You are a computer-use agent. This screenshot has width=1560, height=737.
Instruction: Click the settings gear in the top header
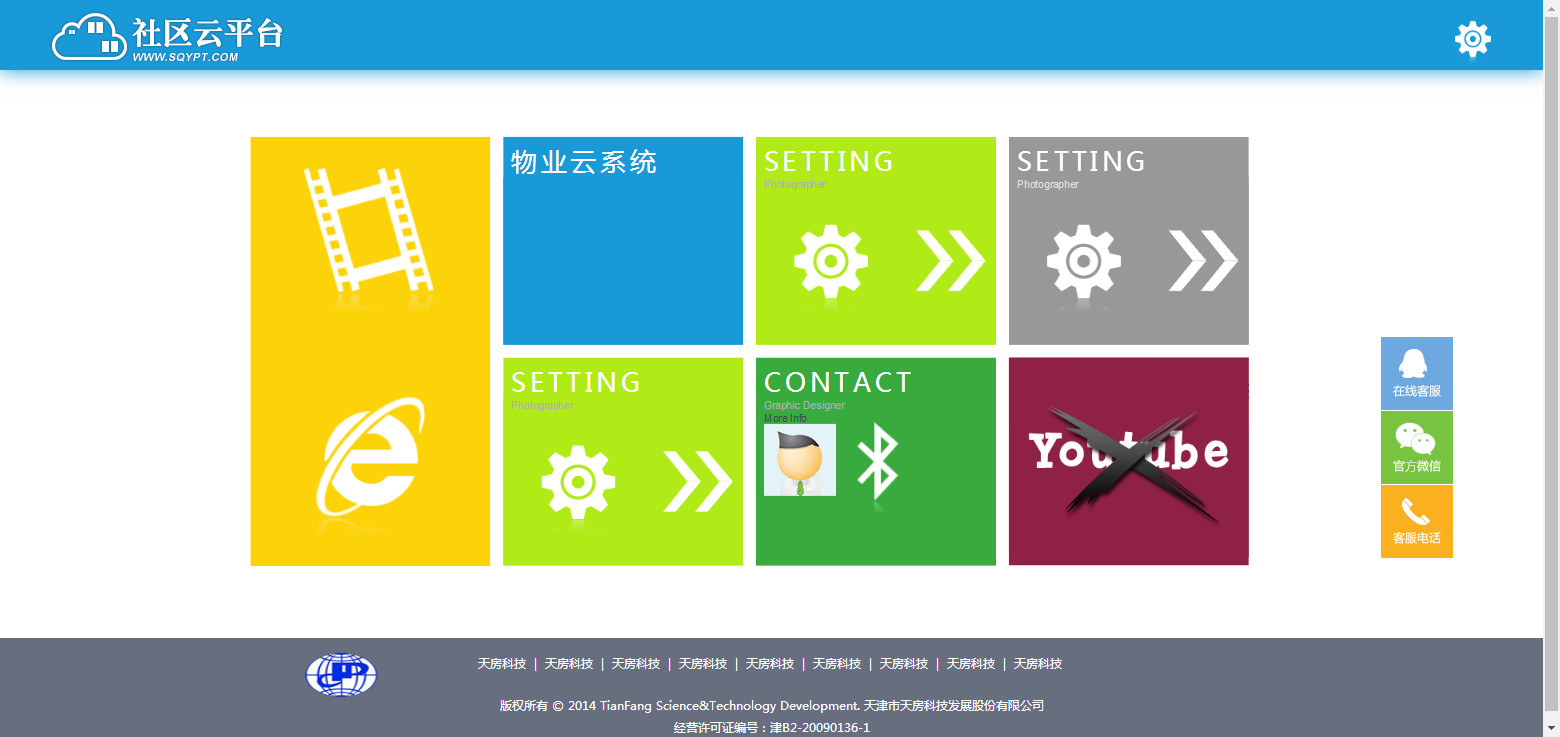(1472, 40)
